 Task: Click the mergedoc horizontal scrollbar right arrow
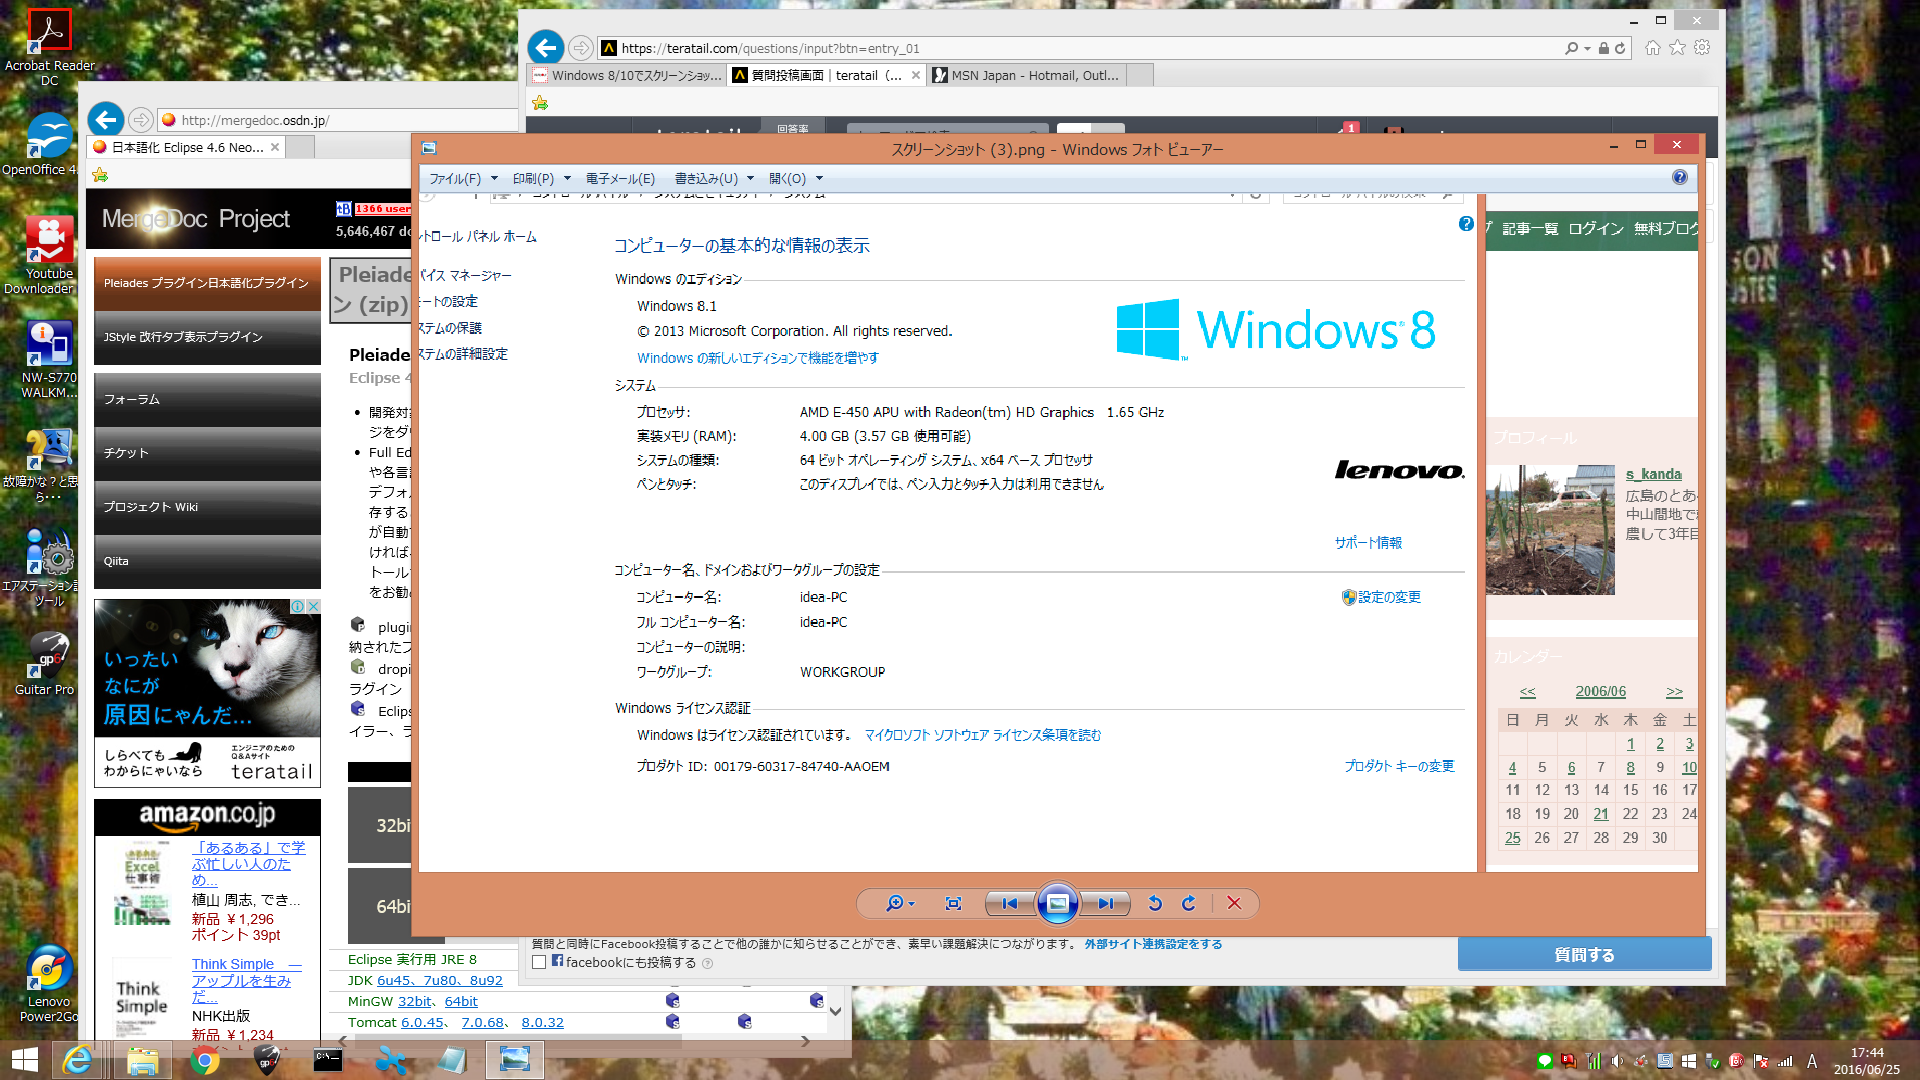[x=805, y=1041]
